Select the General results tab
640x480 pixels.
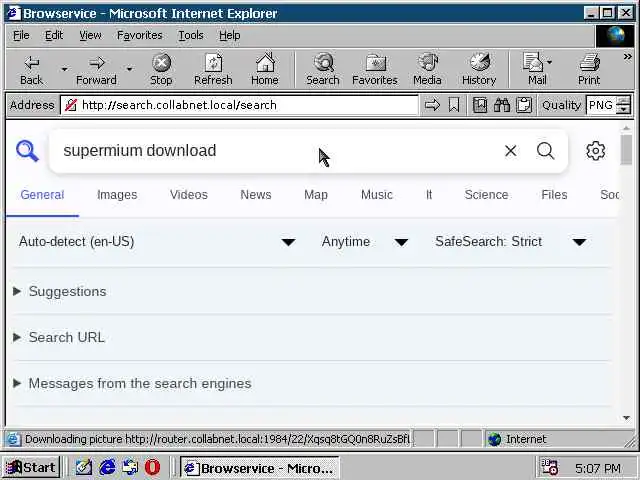(x=42, y=195)
